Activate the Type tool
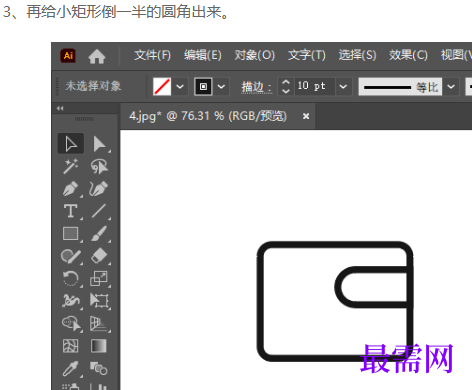Image resolution: width=472 pixels, height=390 pixels. coord(71,211)
